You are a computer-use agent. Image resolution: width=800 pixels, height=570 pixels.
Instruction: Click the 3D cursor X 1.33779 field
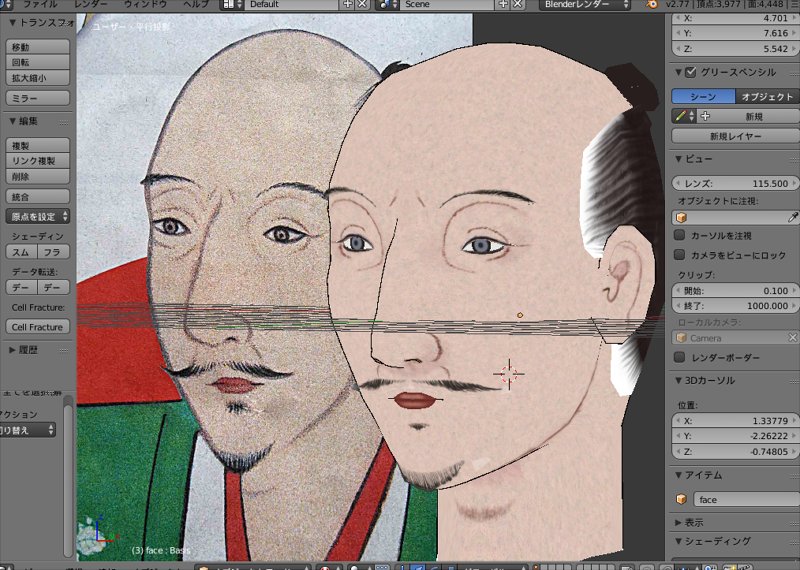click(x=735, y=421)
